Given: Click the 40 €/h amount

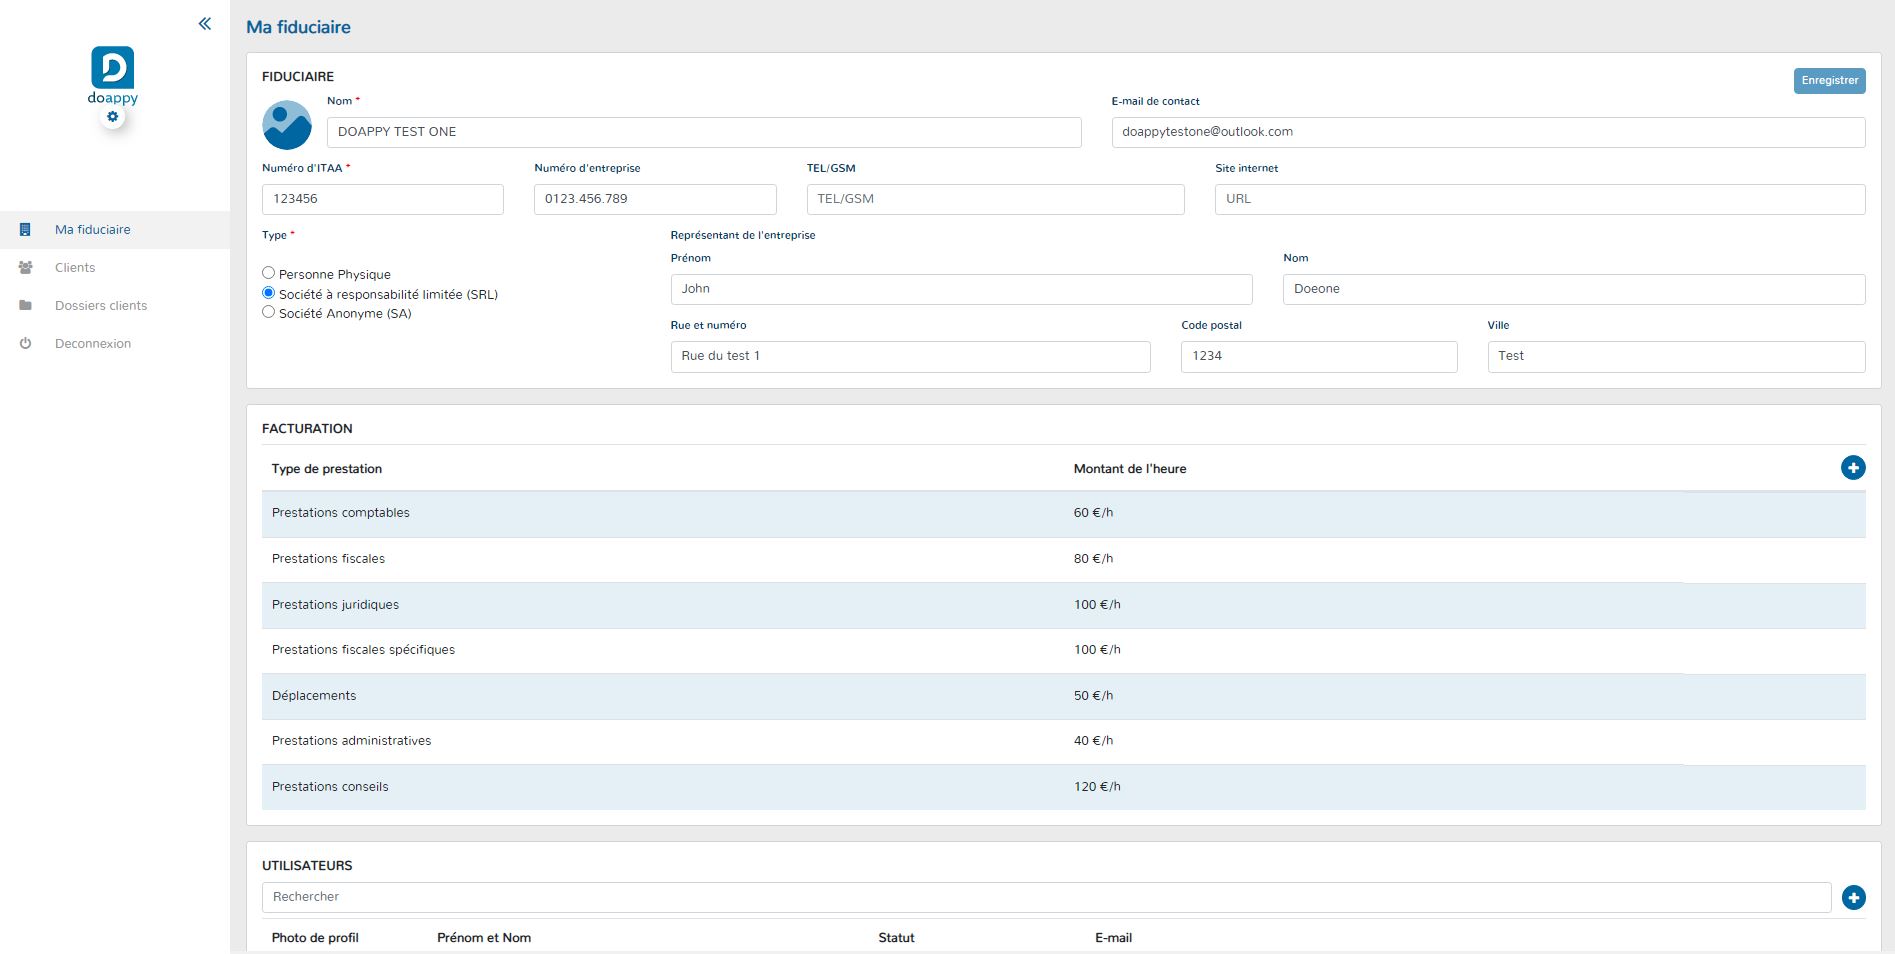Looking at the screenshot, I should coord(1093,741).
